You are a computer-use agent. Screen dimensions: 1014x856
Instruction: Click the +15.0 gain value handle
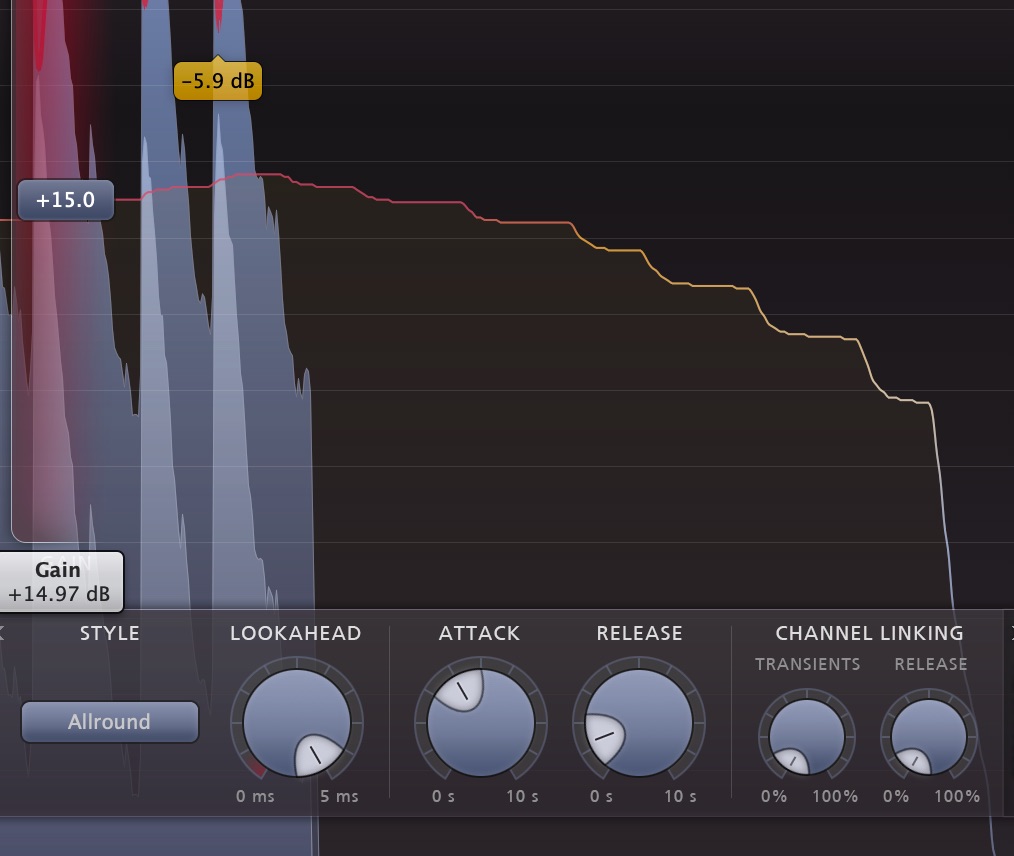66,200
